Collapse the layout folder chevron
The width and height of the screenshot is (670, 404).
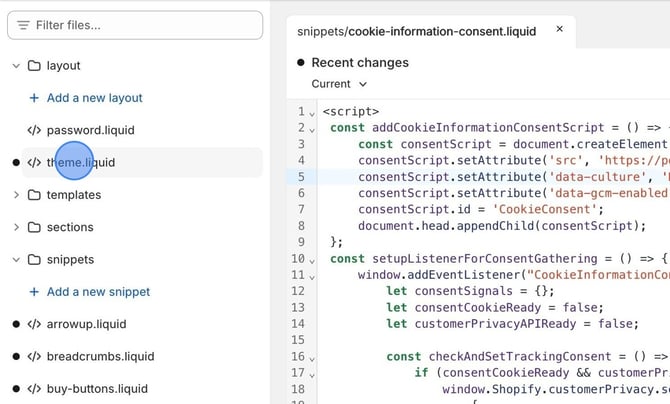pos(16,66)
